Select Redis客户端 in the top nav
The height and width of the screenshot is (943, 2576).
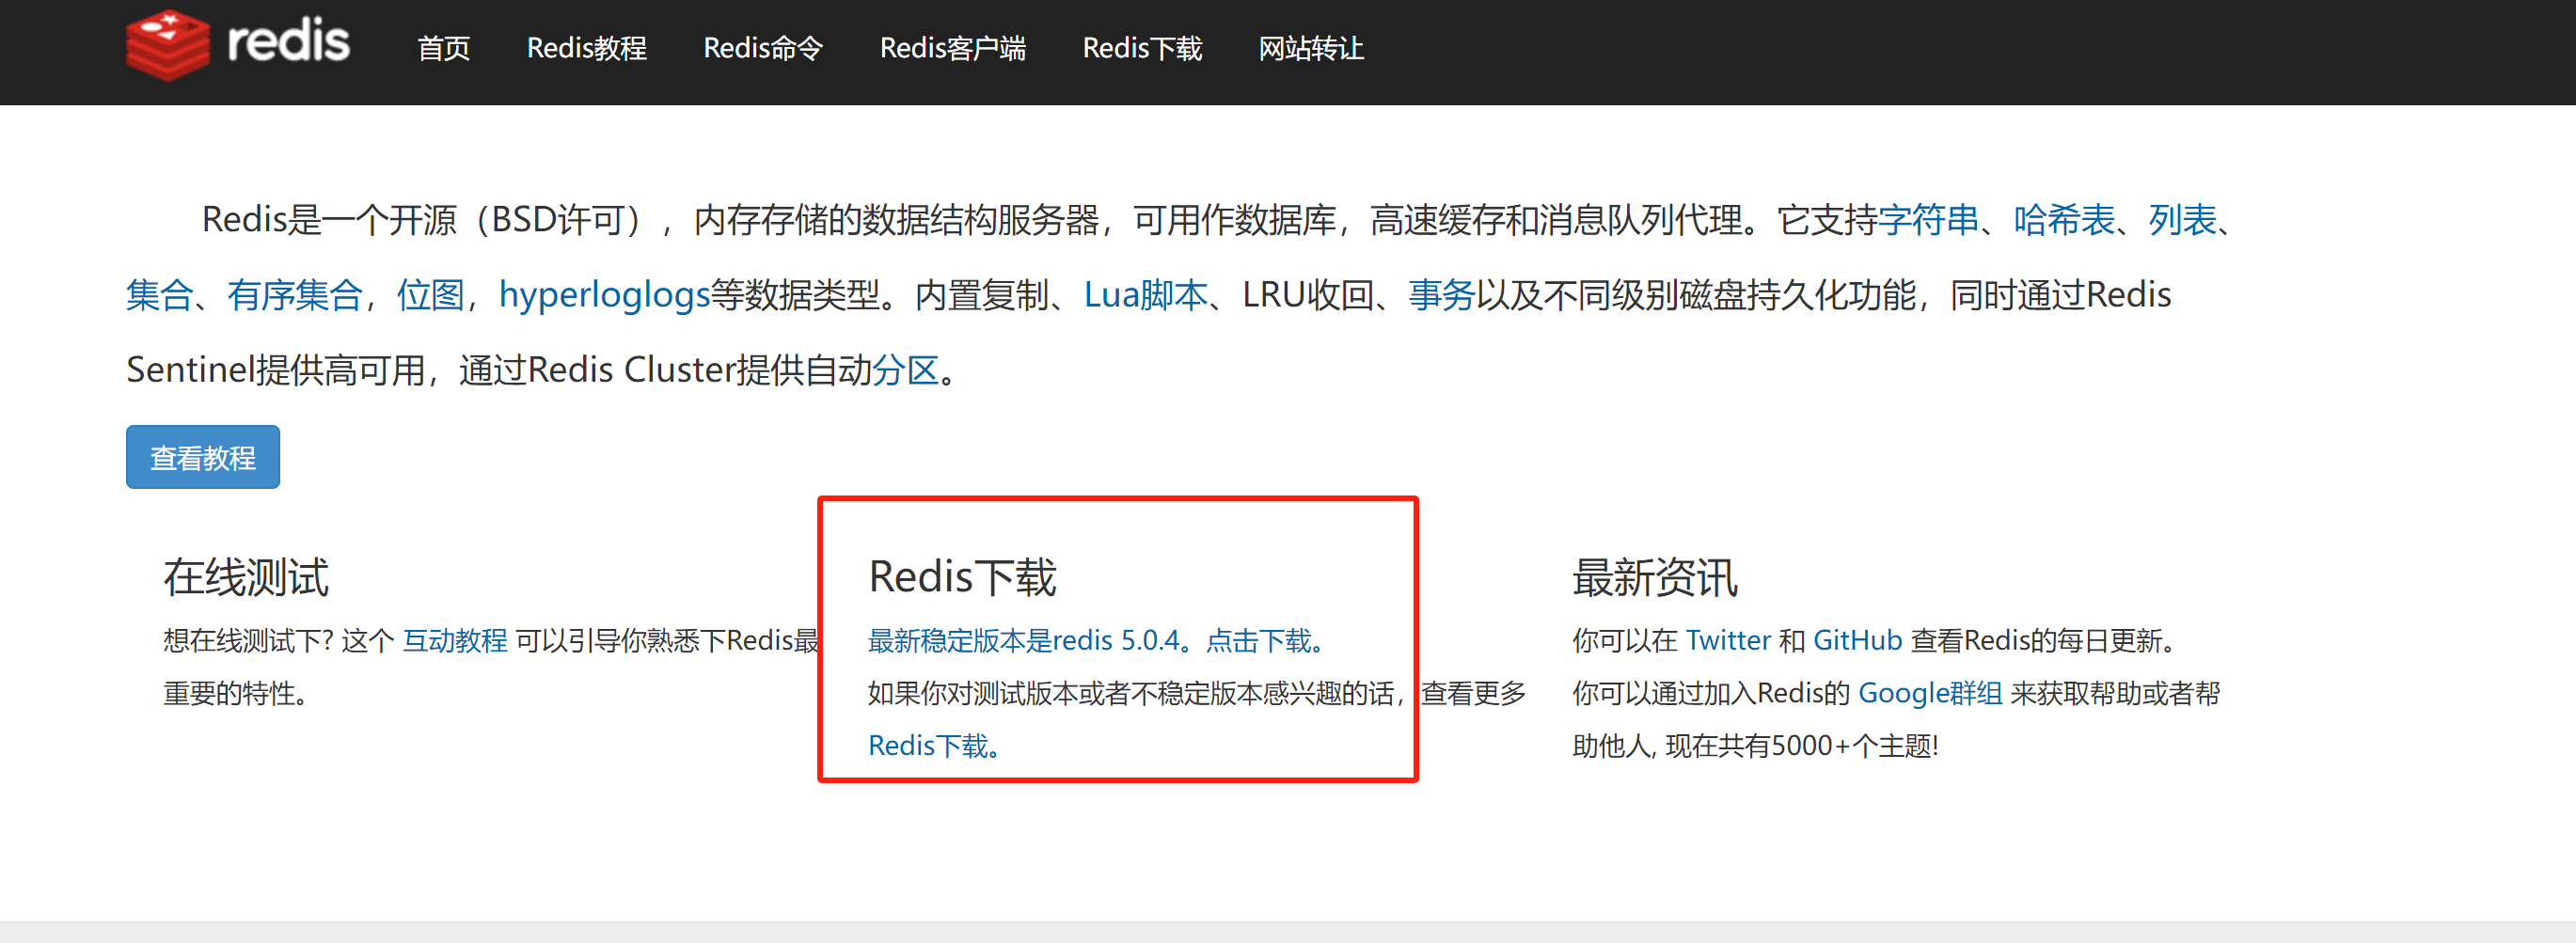tap(953, 48)
